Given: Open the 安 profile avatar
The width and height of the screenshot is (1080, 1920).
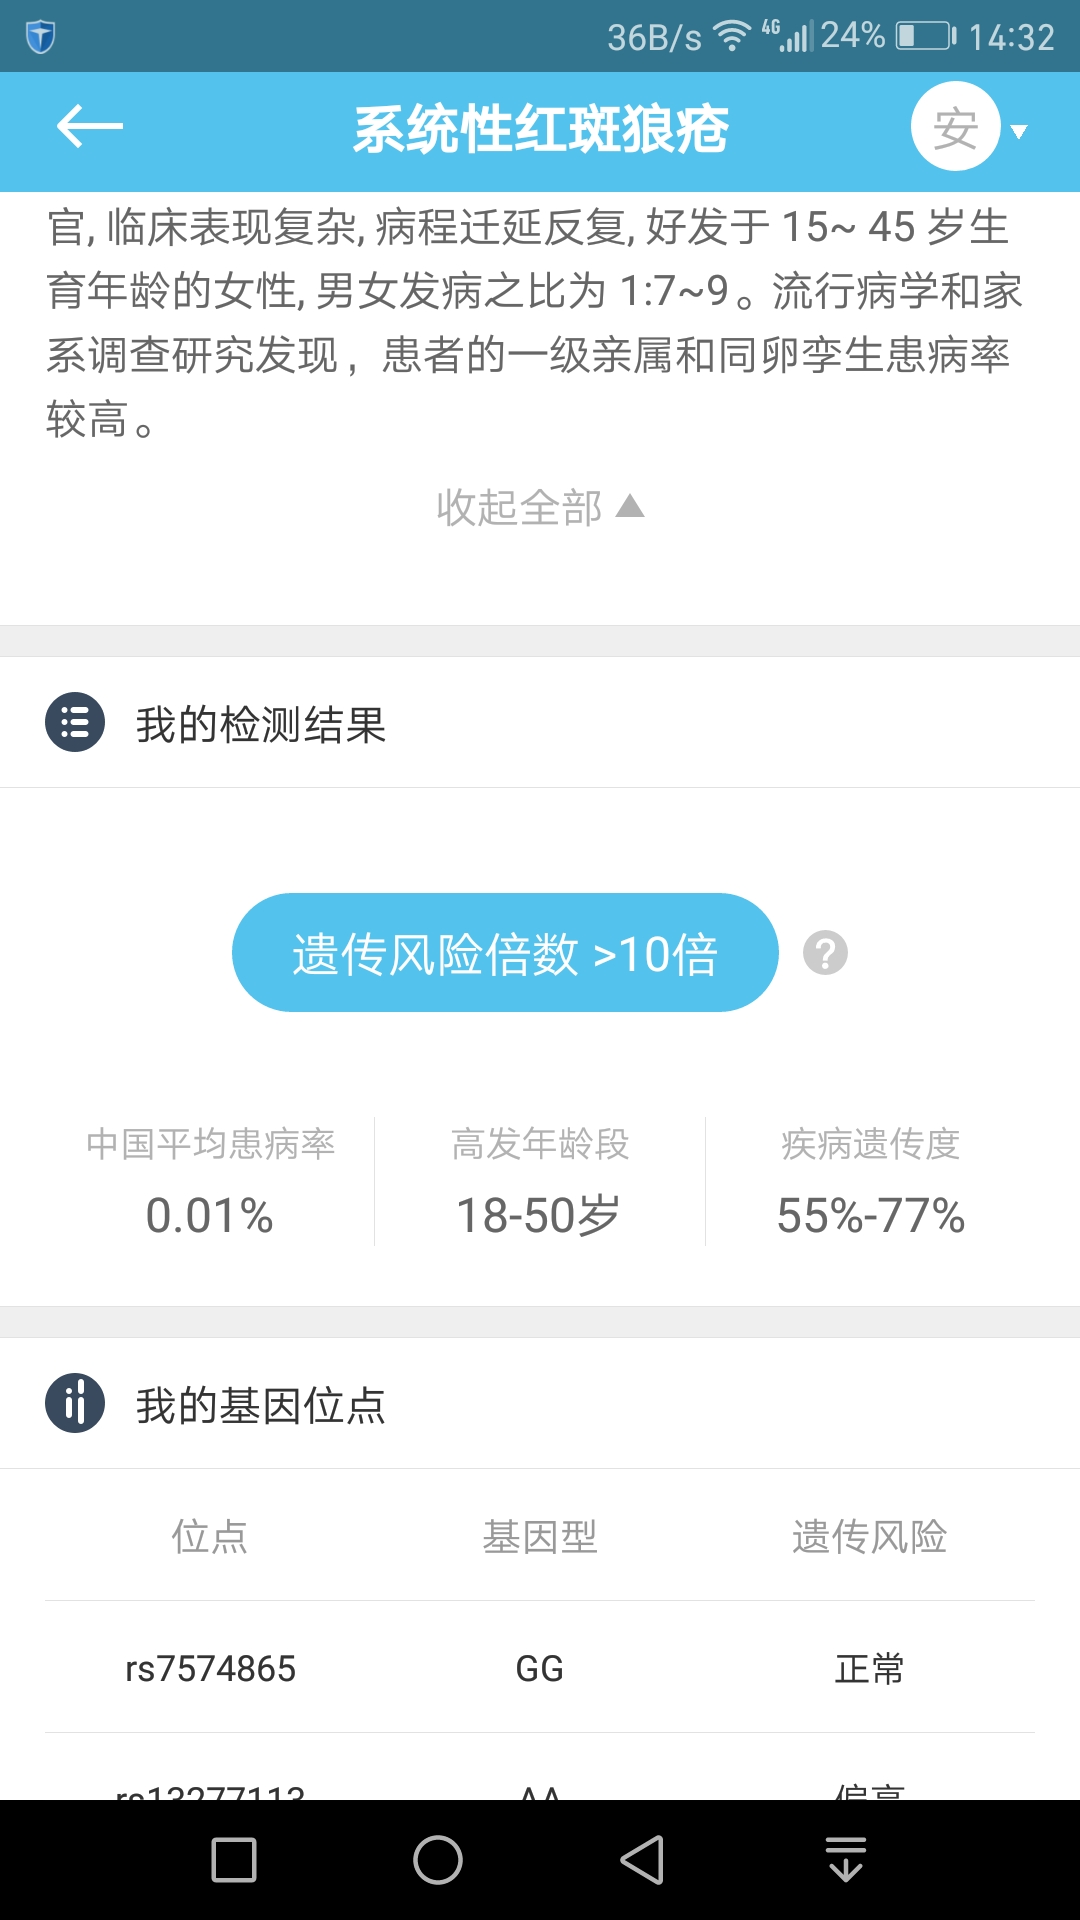Looking at the screenshot, I should click(955, 127).
